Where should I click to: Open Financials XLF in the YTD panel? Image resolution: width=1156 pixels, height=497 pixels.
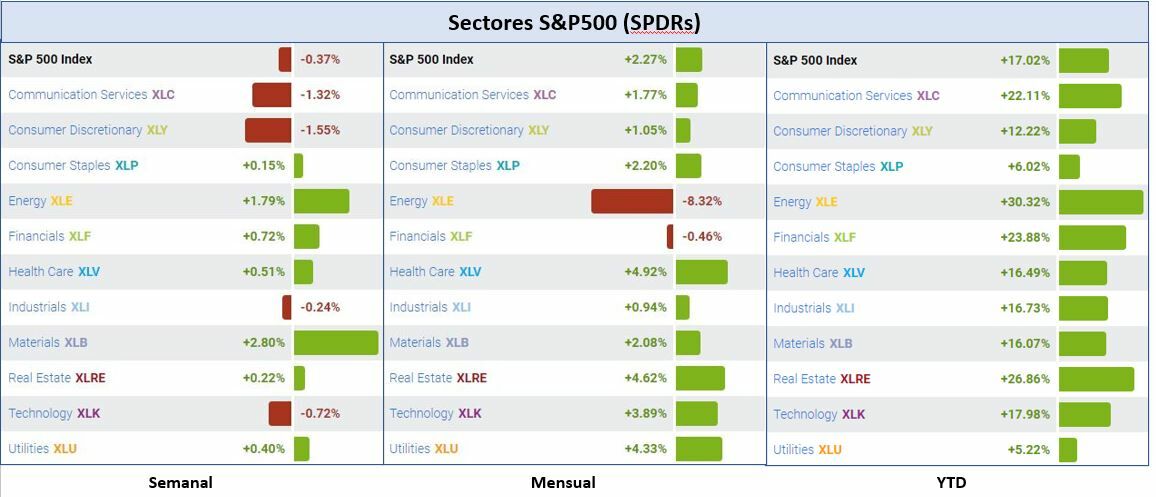coord(814,237)
